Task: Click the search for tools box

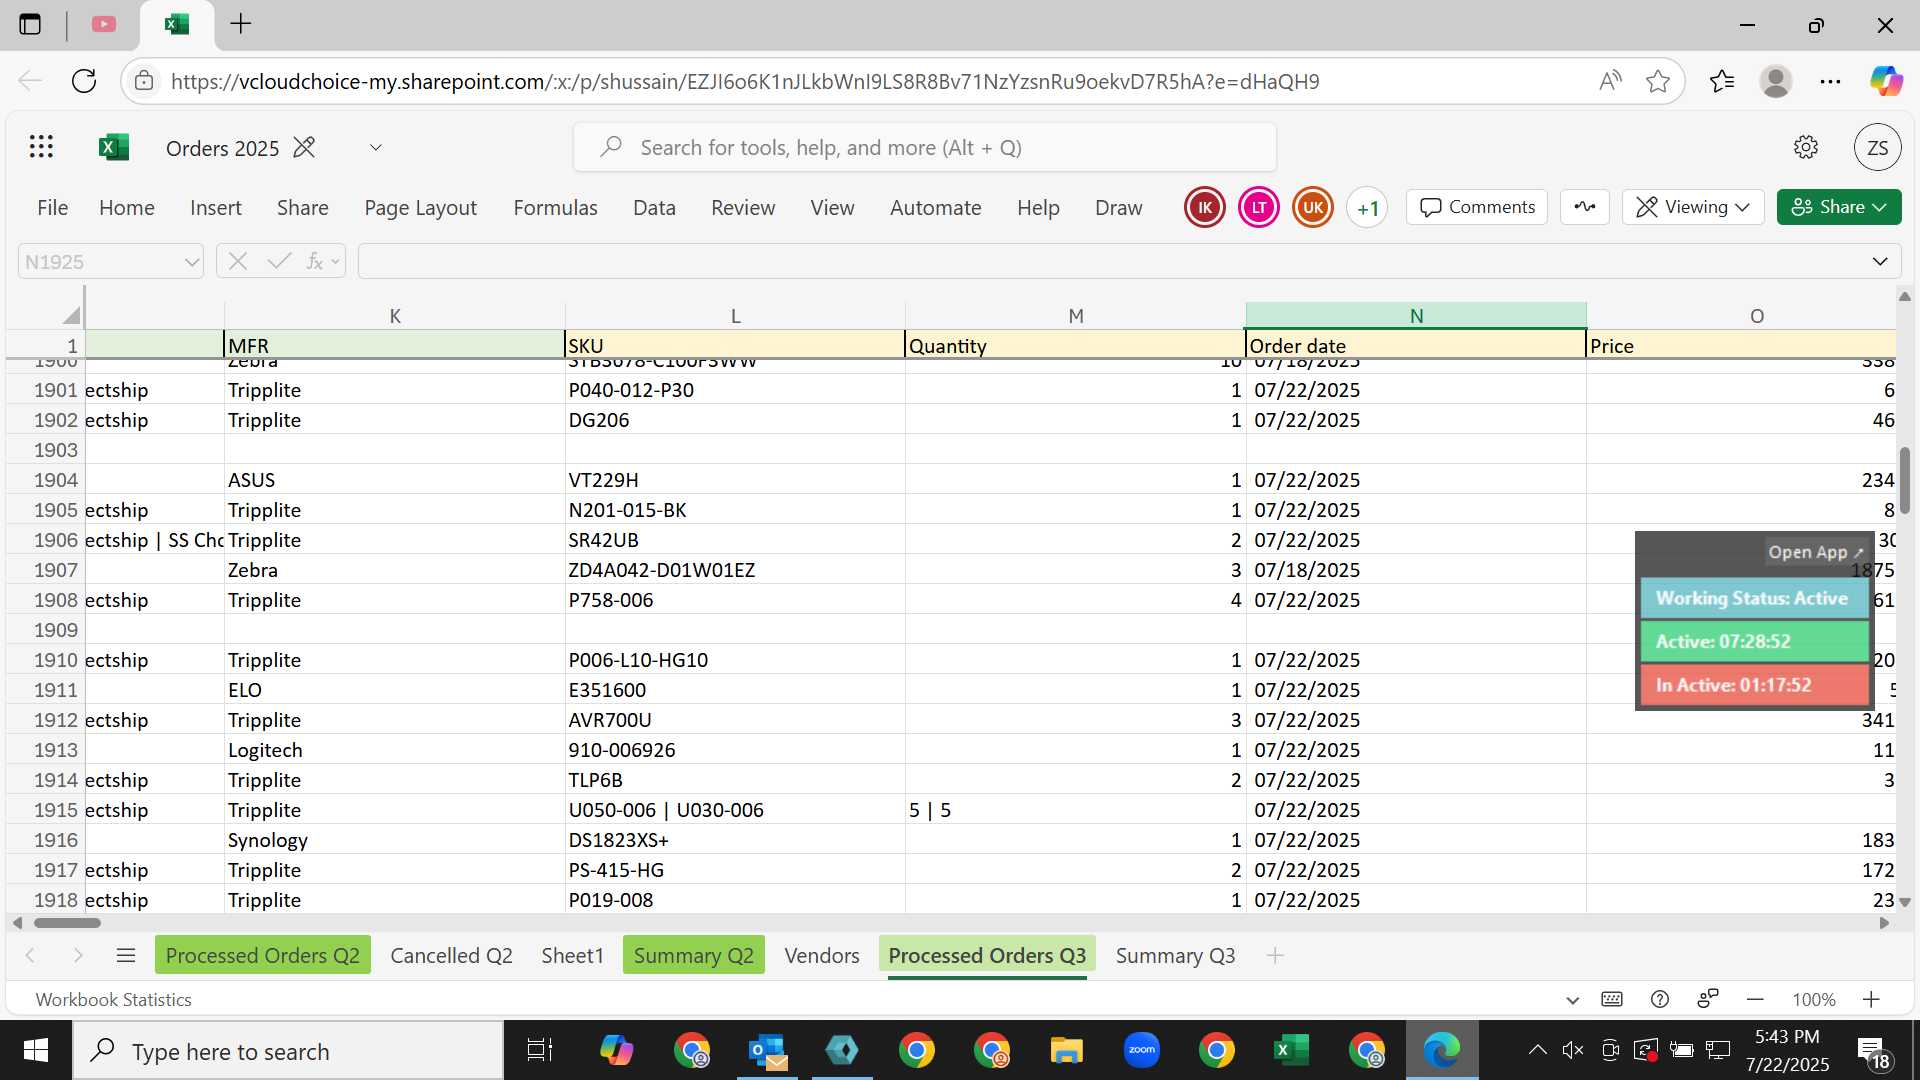Action: point(925,148)
